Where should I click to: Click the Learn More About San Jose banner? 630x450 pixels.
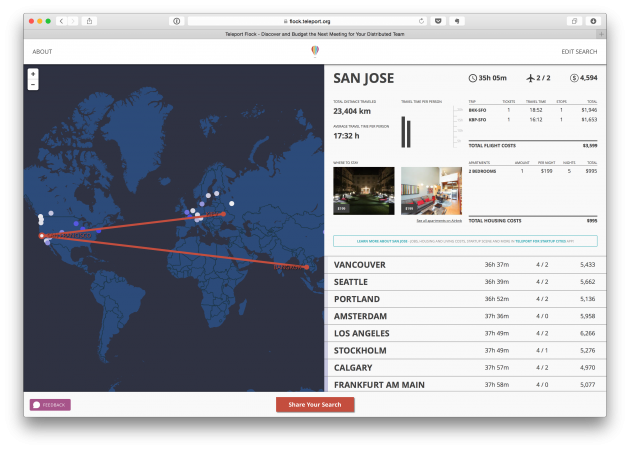point(465,241)
